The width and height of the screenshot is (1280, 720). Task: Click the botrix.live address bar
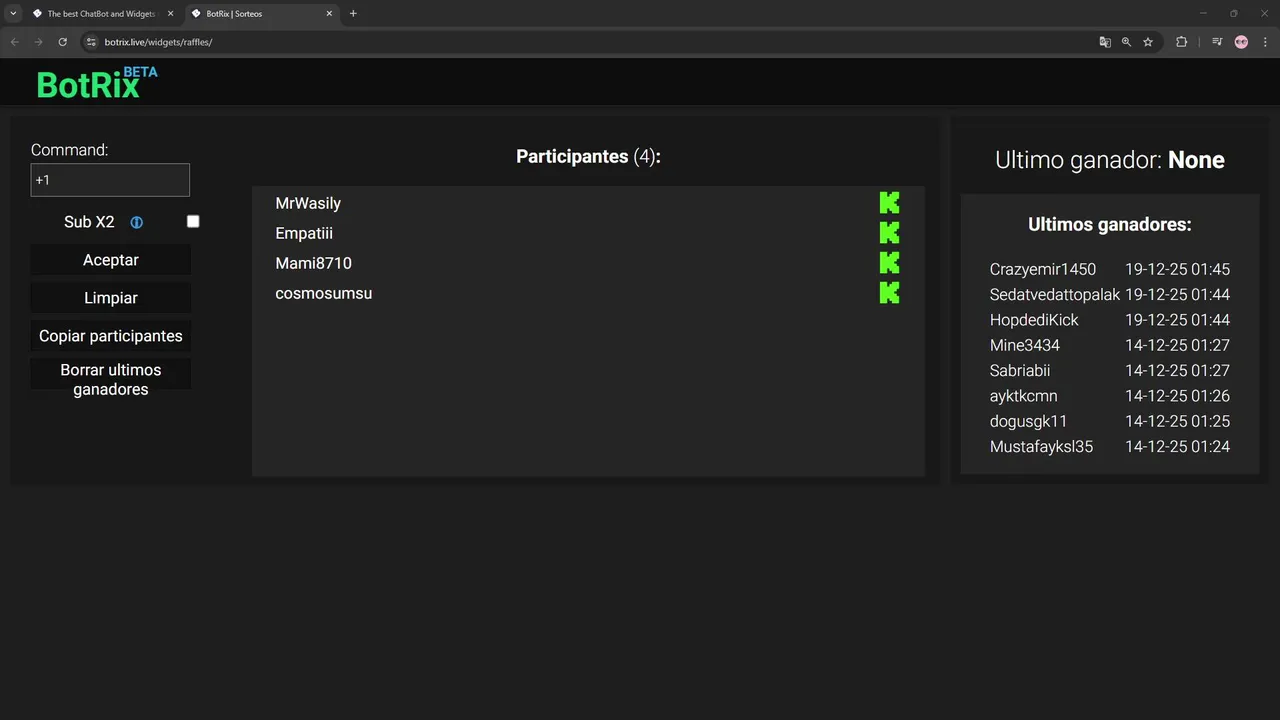[x=590, y=42]
